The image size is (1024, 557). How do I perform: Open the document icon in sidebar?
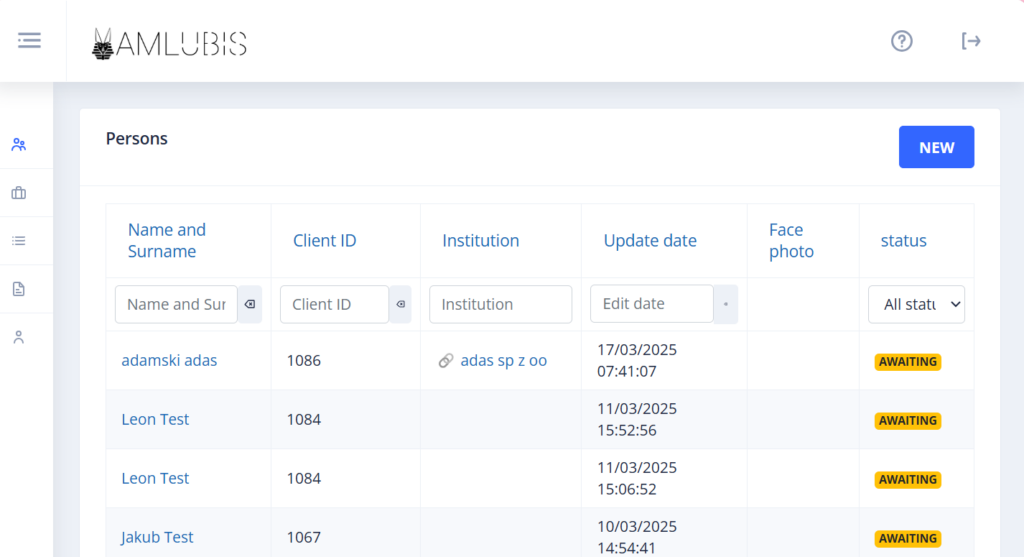coord(19,289)
